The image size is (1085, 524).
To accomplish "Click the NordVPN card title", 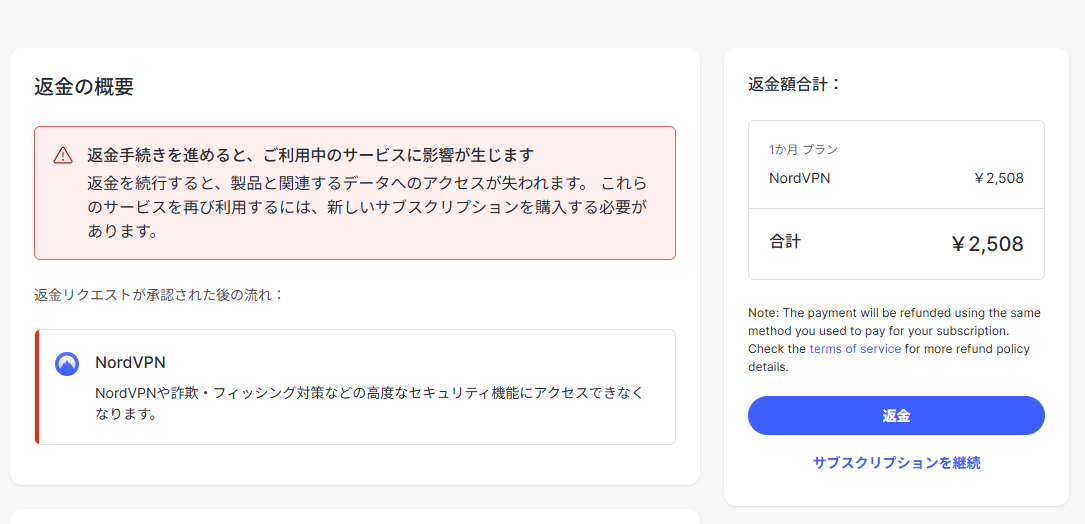I will click(130, 363).
